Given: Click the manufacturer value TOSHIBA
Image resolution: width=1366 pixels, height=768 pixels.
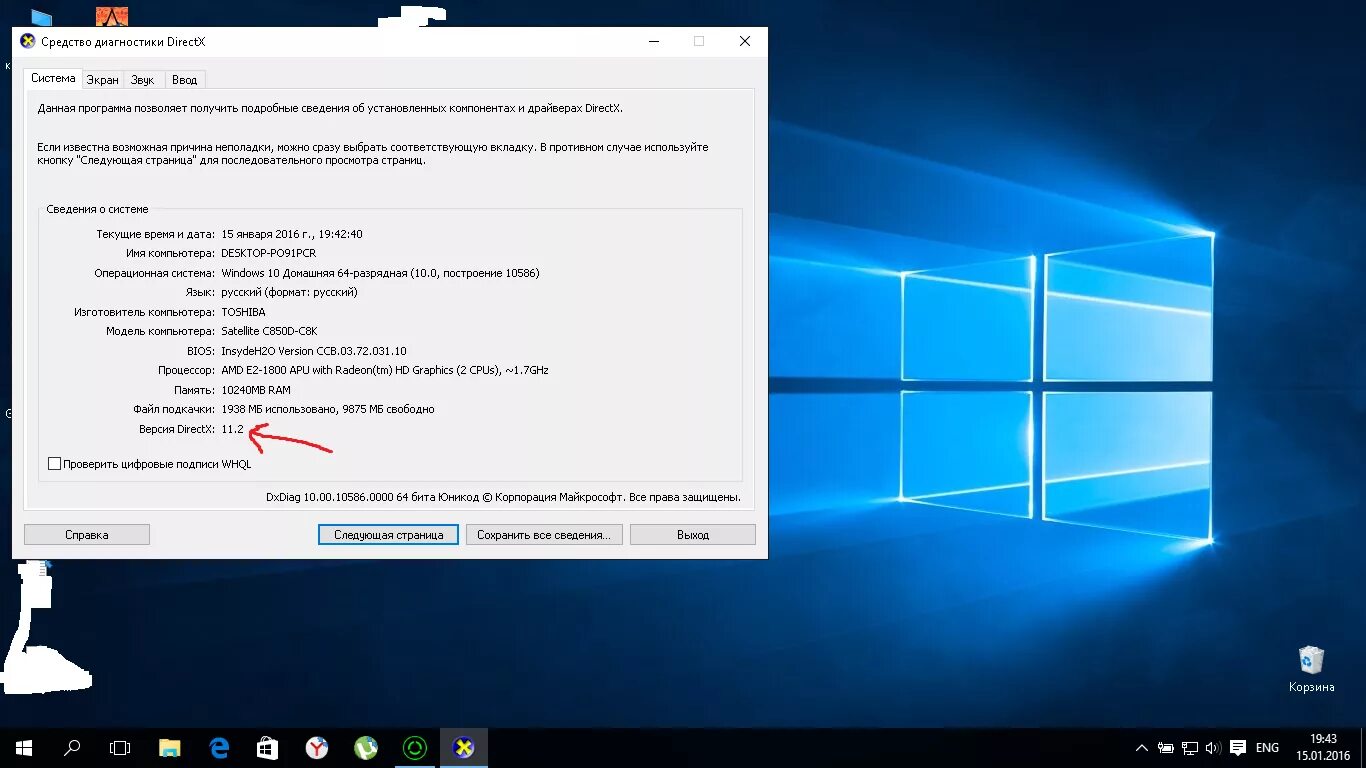Looking at the screenshot, I should pos(243,312).
